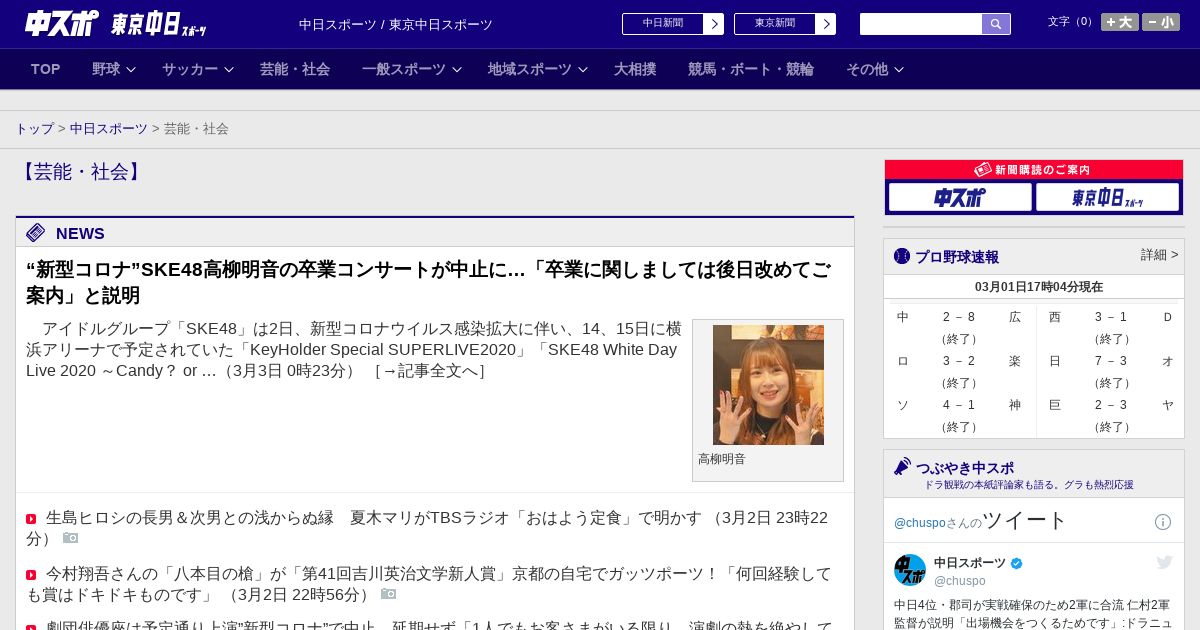The height and width of the screenshot is (630, 1200).
Task: Click the camera icon after 生島ヒロシ article
Action: [x=70, y=538]
